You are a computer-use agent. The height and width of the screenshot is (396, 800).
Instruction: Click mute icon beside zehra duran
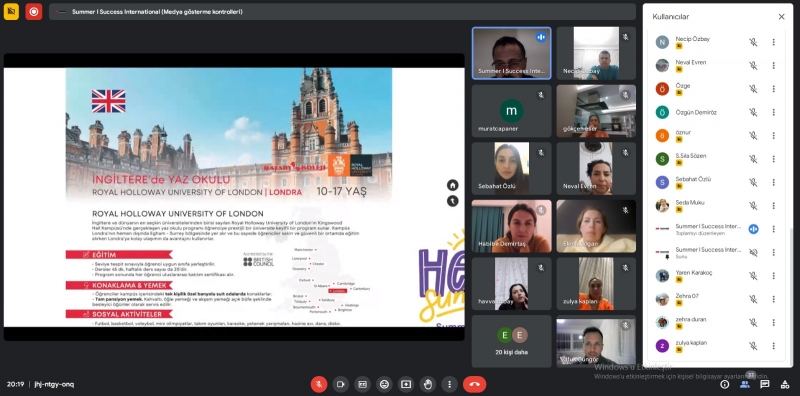click(x=753, y=323)
